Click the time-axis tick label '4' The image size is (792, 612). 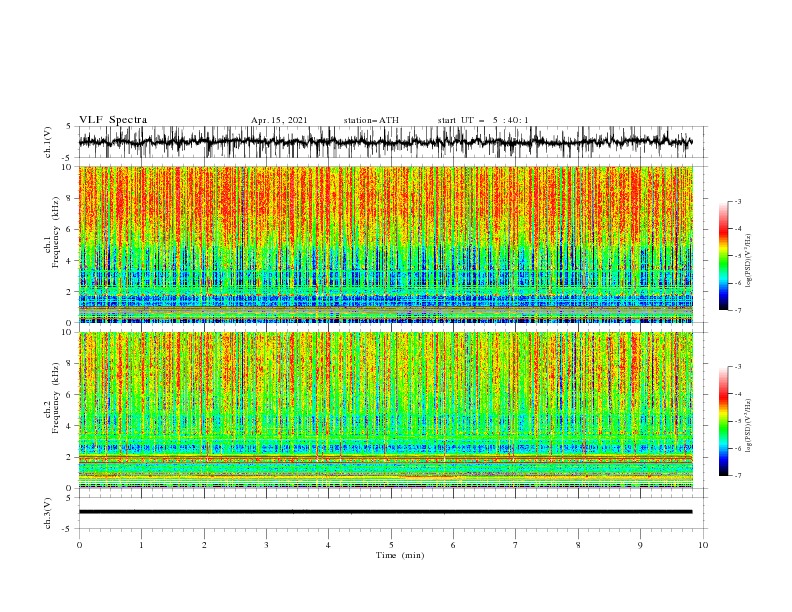coord(328,545)
